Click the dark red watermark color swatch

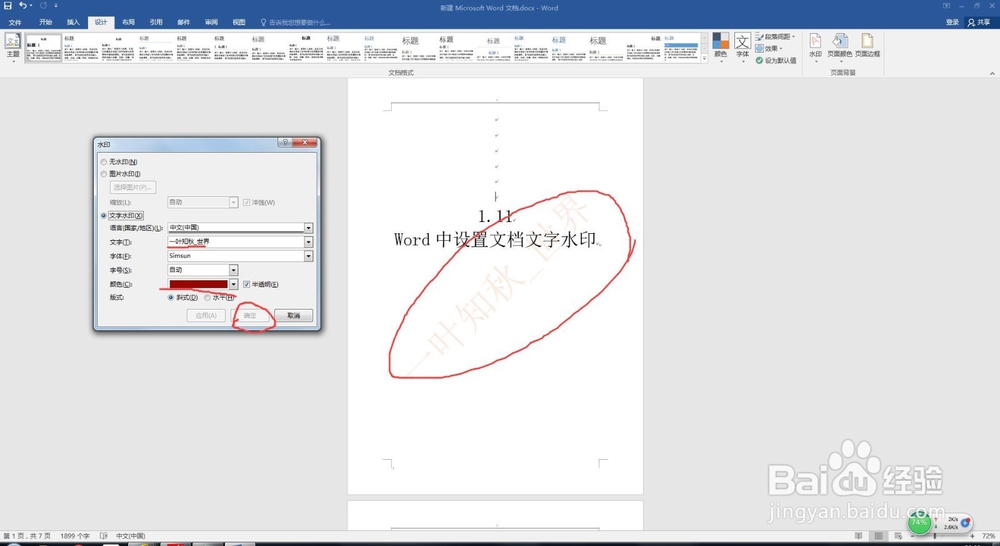point(198,284)
